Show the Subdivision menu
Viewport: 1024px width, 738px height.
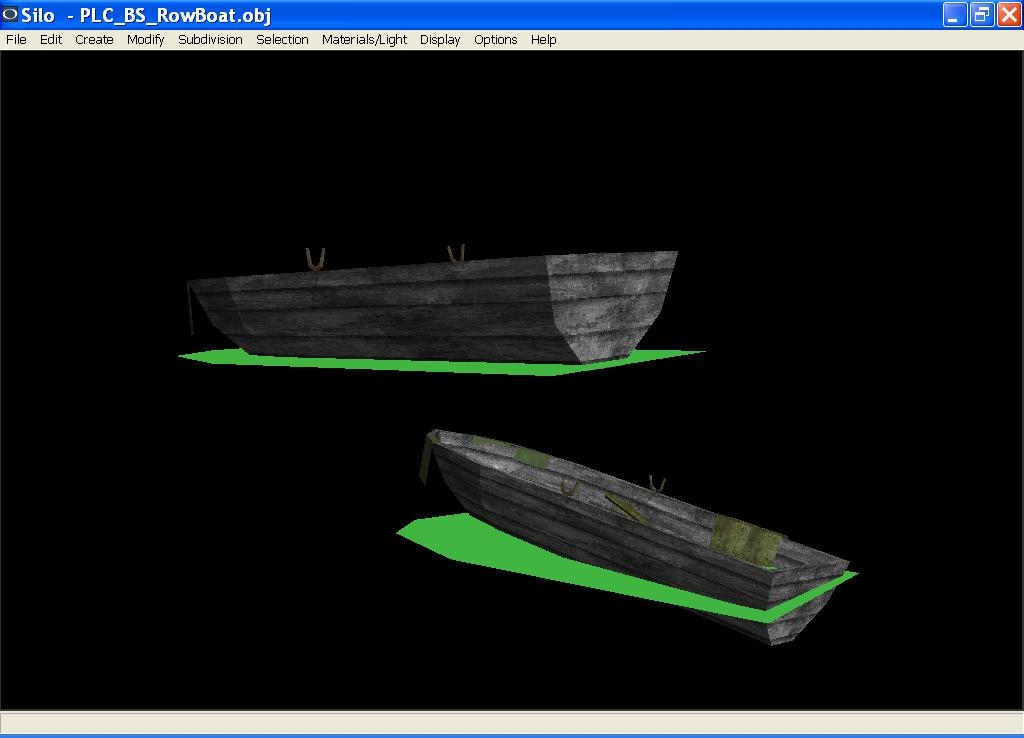pyautogui.click(x=210, y=40)
